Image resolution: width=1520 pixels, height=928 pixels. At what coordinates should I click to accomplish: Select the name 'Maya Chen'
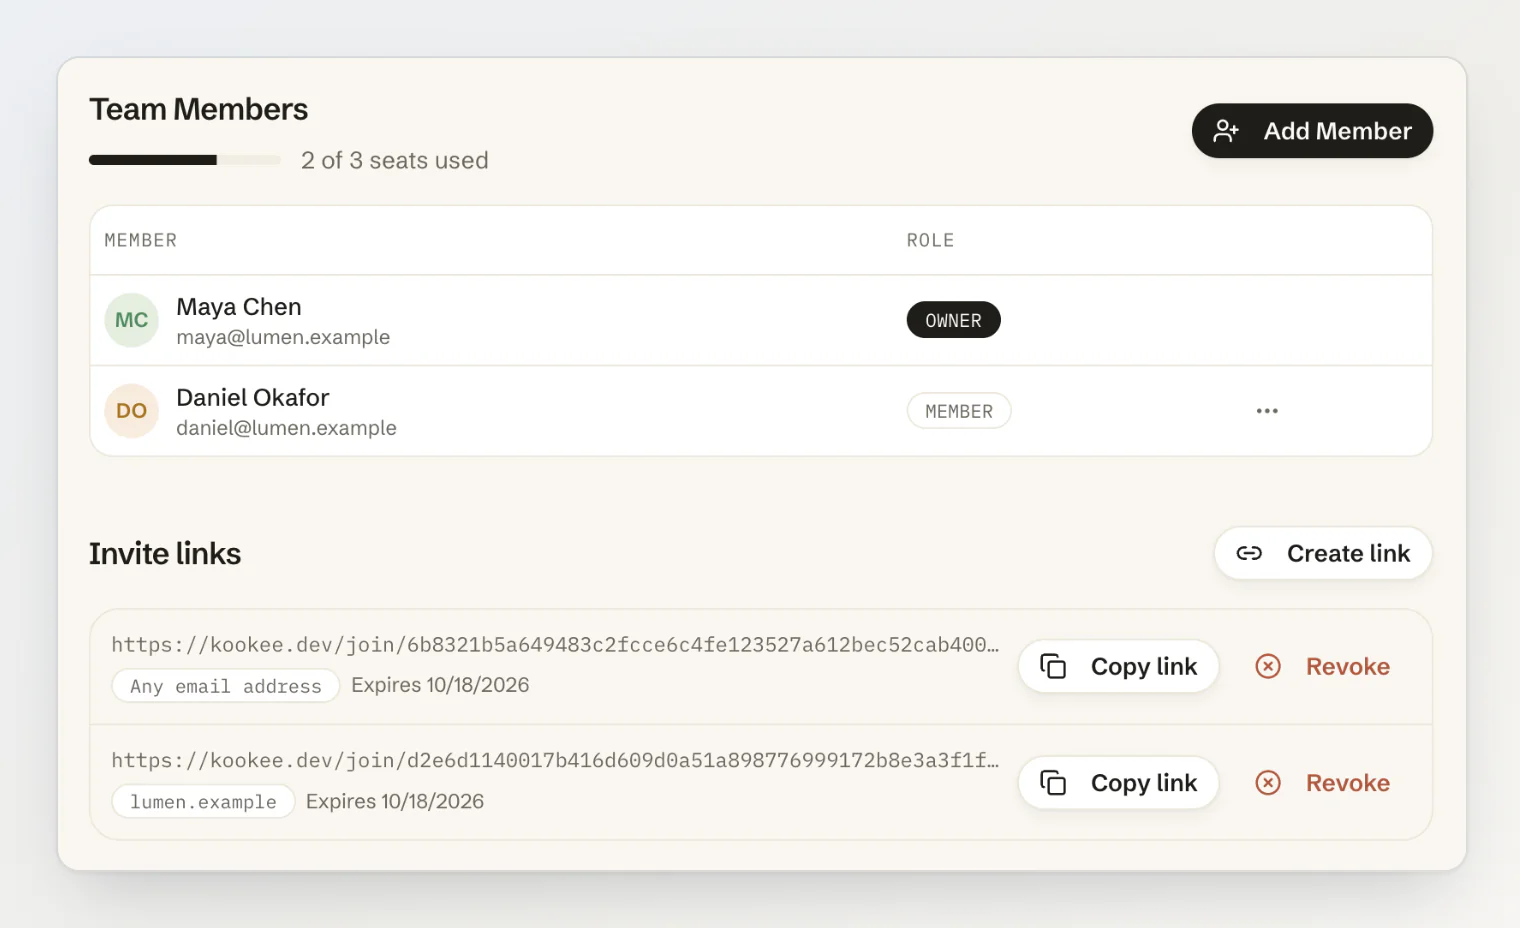239,307
